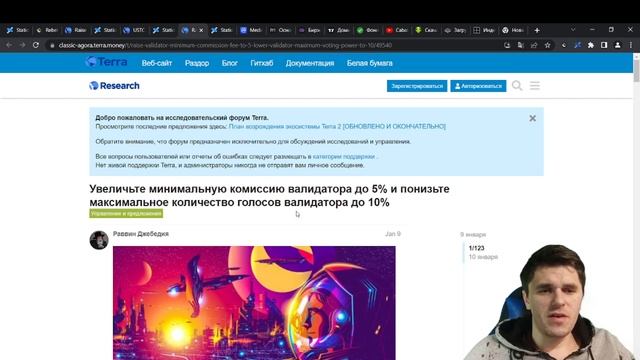
Task: Switch to the first Station tab
Action: 17,30
